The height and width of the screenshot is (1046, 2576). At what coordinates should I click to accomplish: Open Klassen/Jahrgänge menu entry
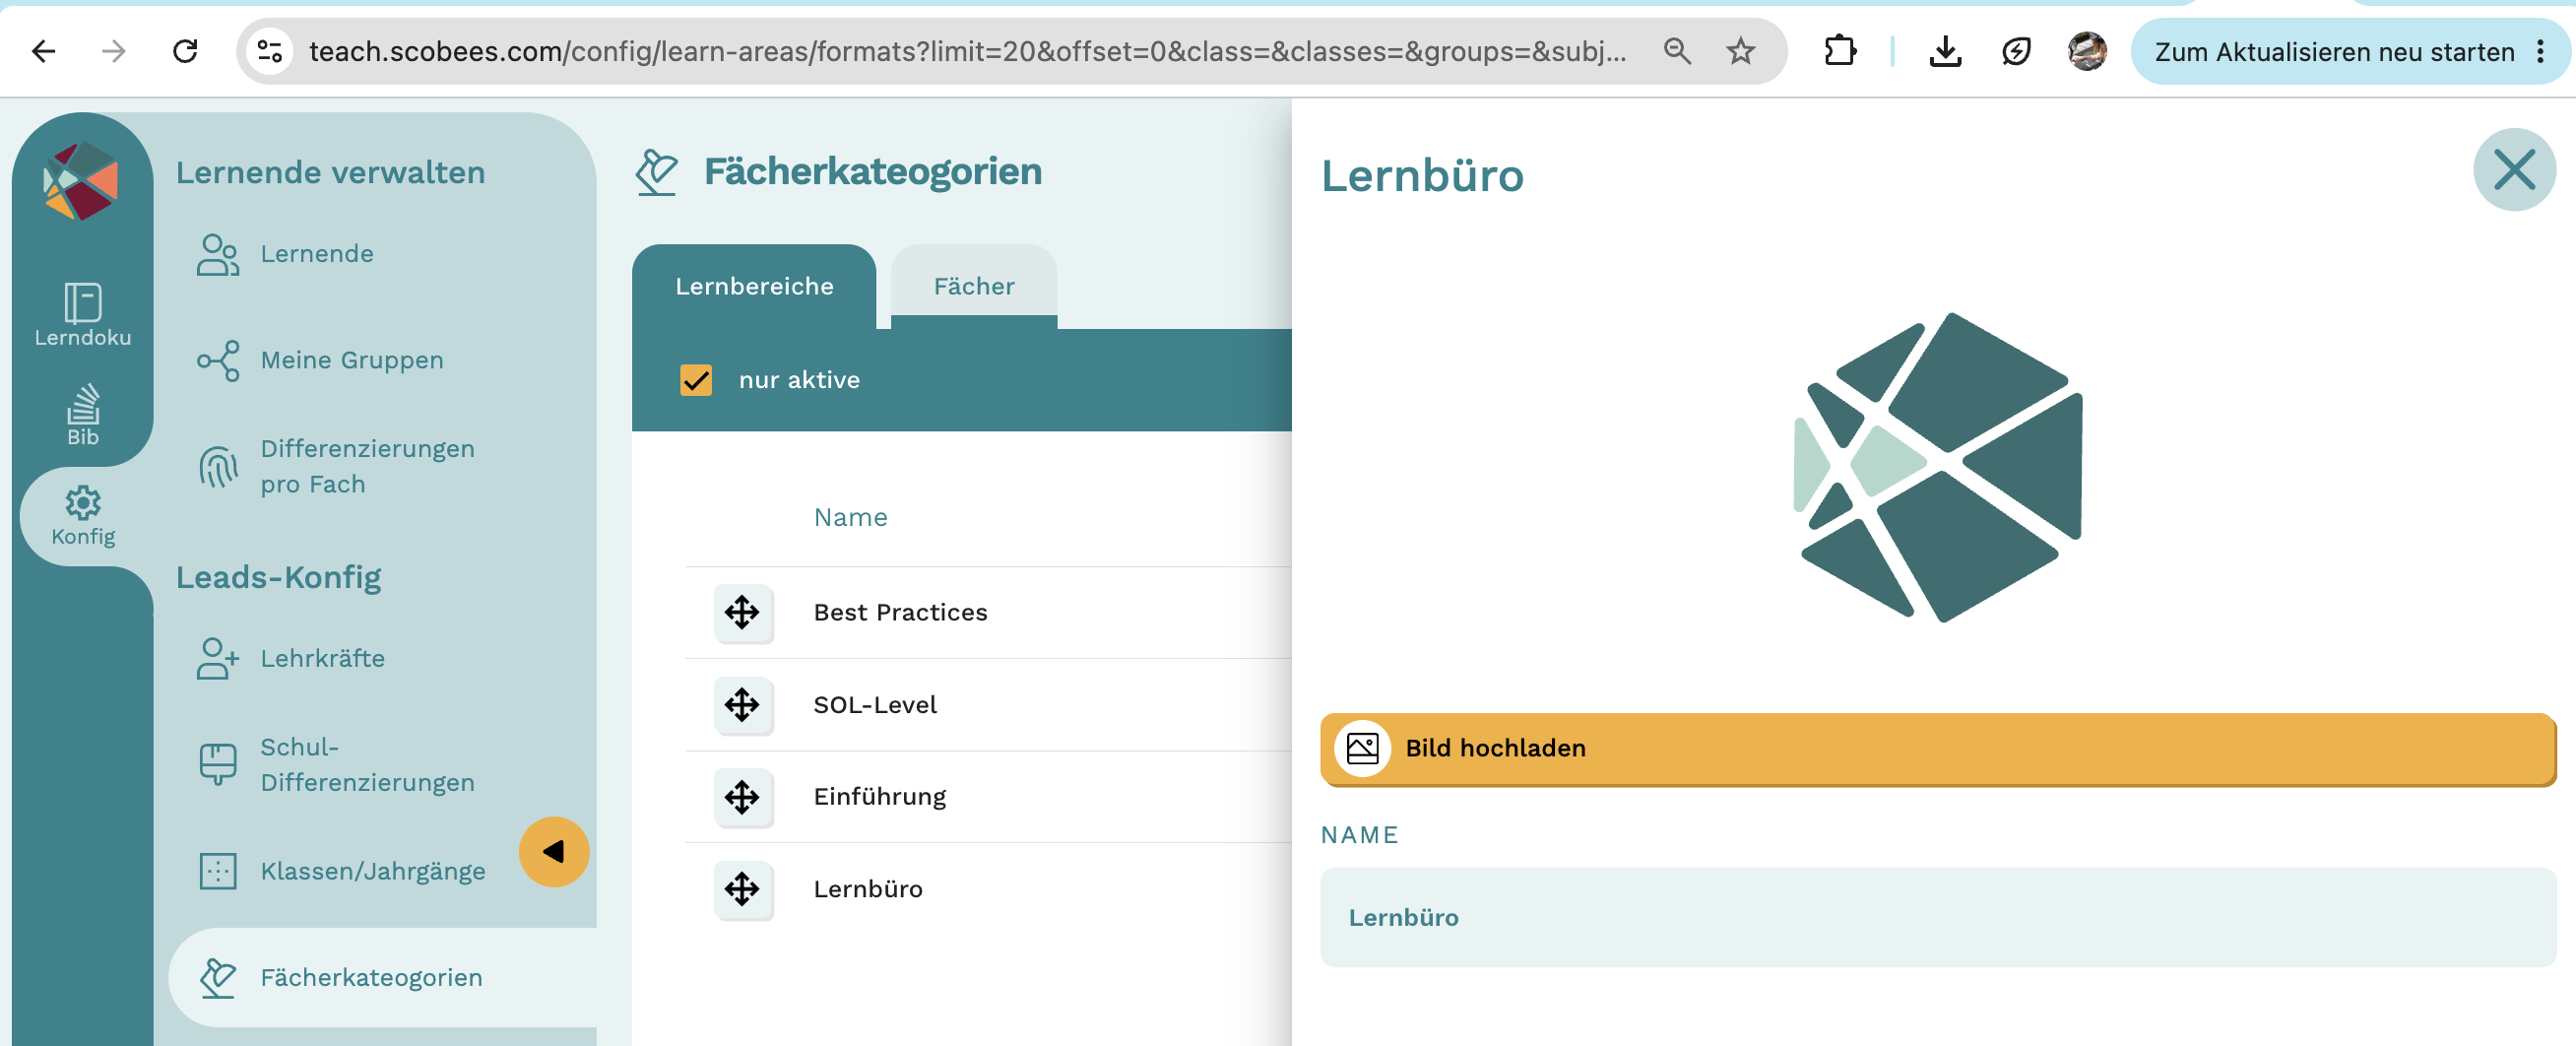pyautogui.click(x=341, y=871)
